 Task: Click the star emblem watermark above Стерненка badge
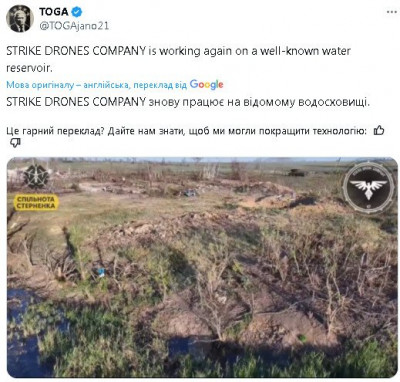[x=36, y=176]
